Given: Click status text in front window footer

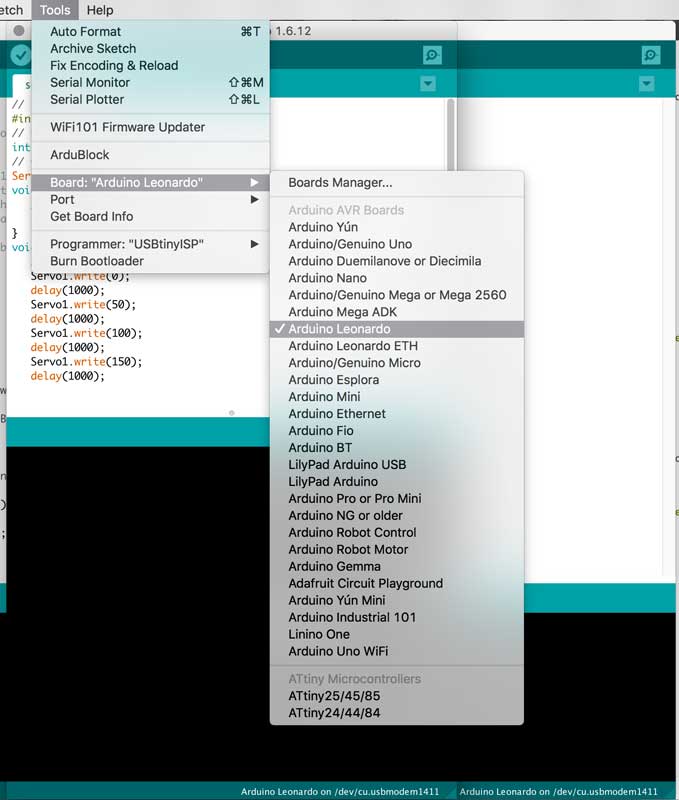Looking at the screenshot, I should [340, 791].
